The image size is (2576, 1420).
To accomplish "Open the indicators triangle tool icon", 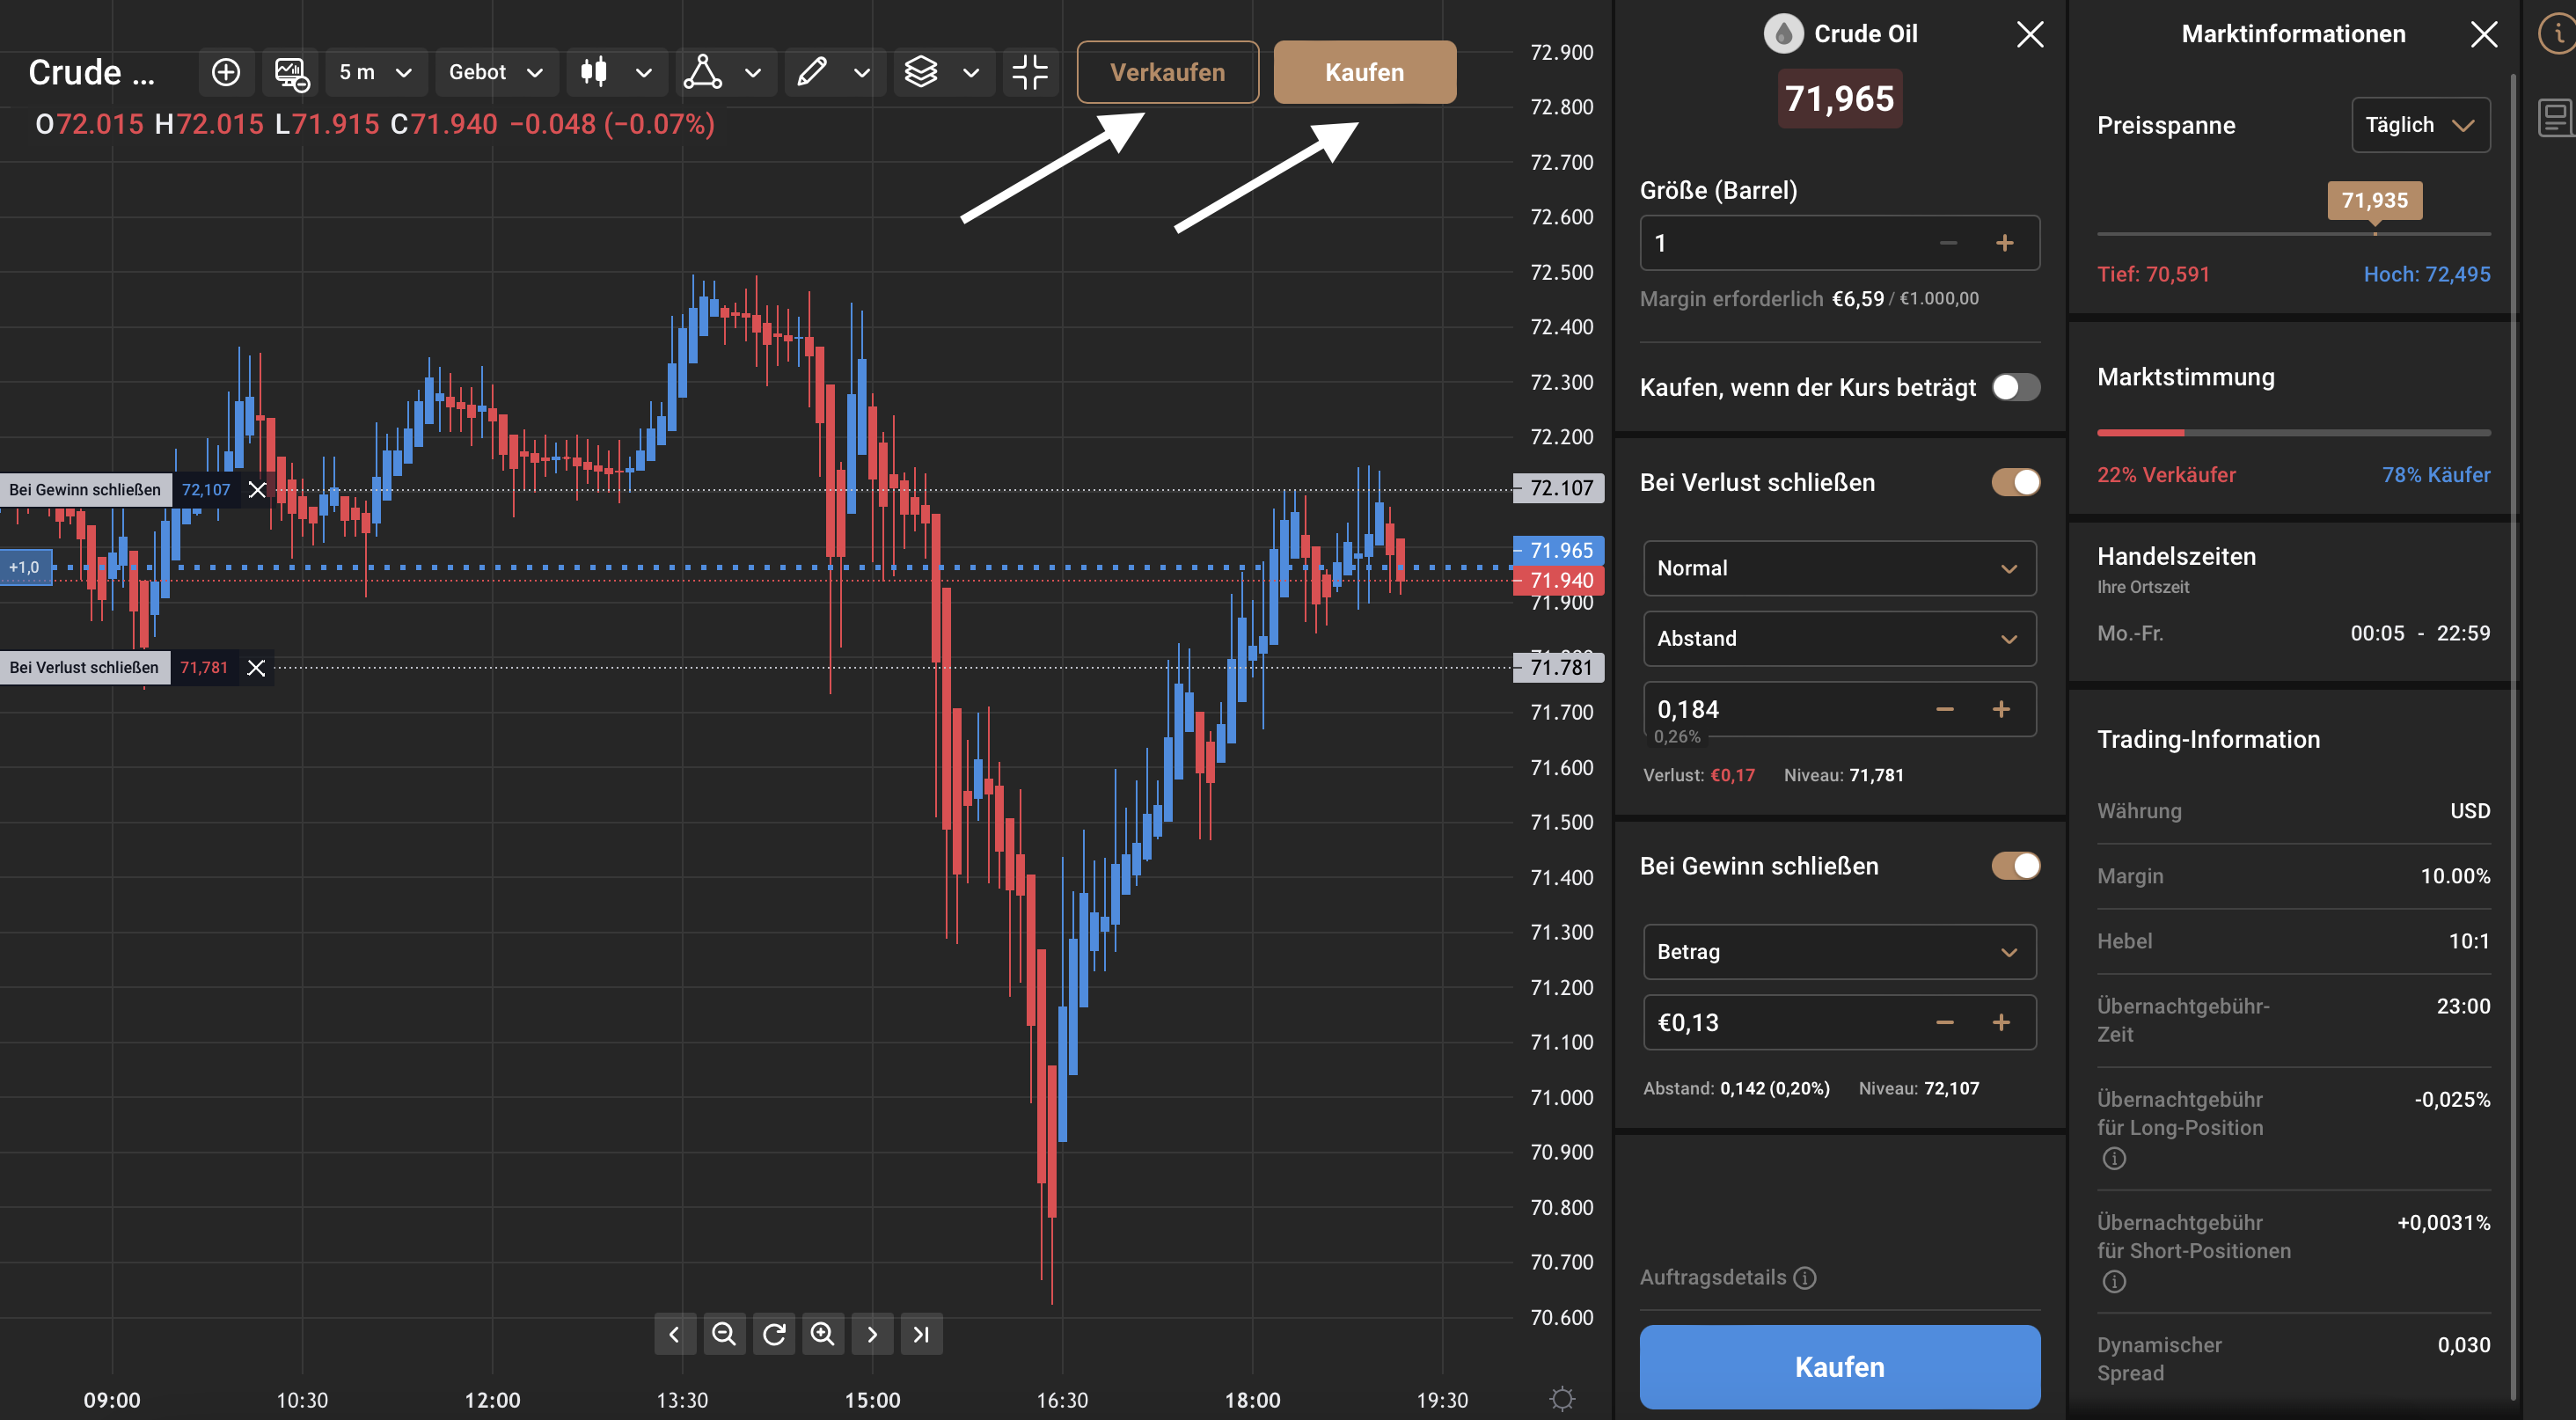I will click(x=702, y=72).
